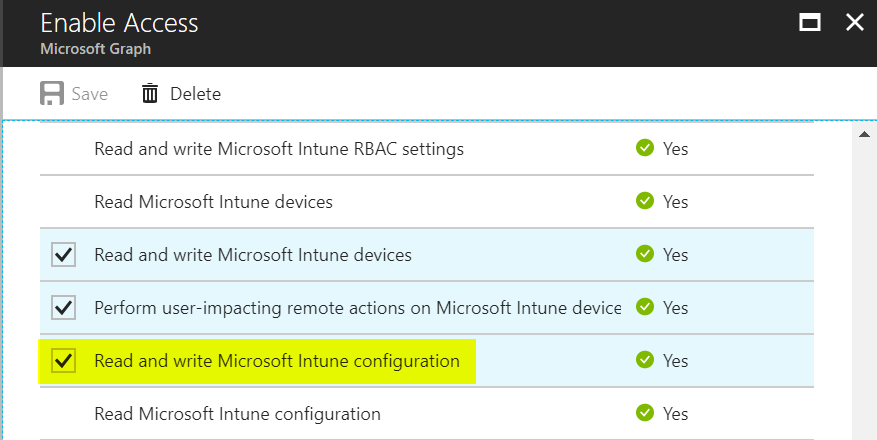This screenshot has width=877, height=440.
Task: Close the Enable Access blade
Action: click(x=854, y=23)
